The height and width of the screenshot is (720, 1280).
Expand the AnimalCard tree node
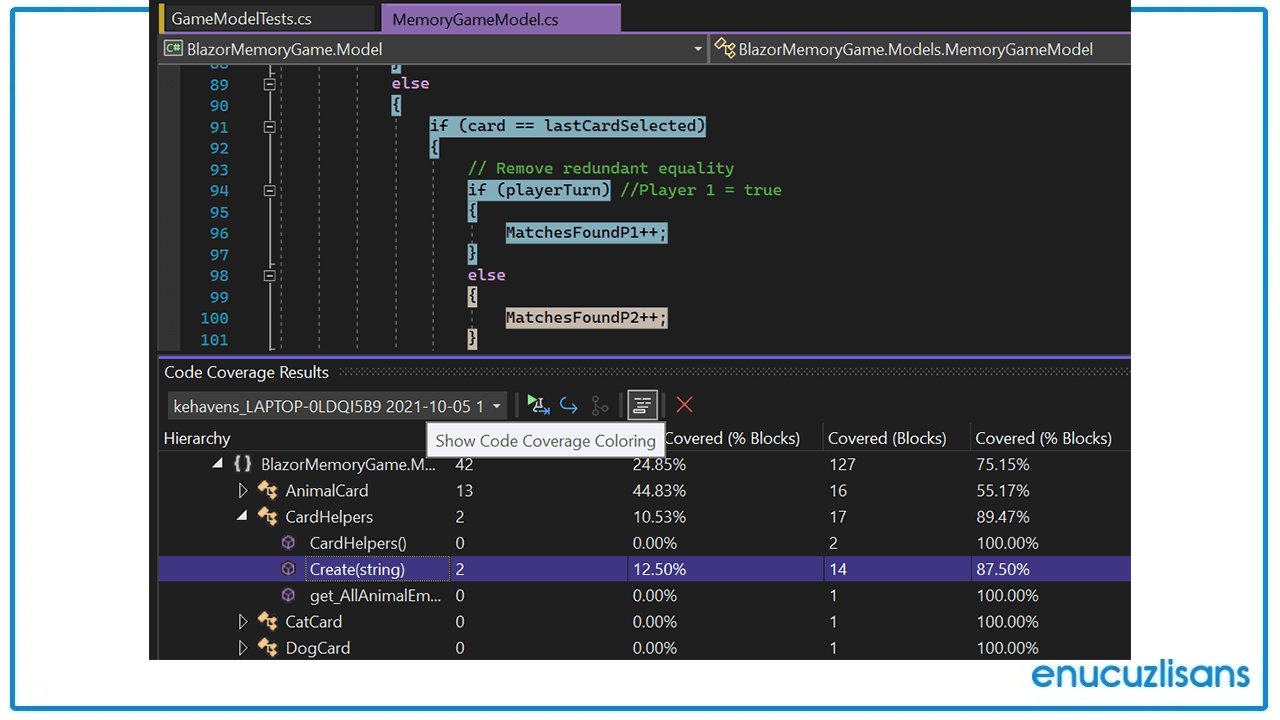[x=243, y=490]
